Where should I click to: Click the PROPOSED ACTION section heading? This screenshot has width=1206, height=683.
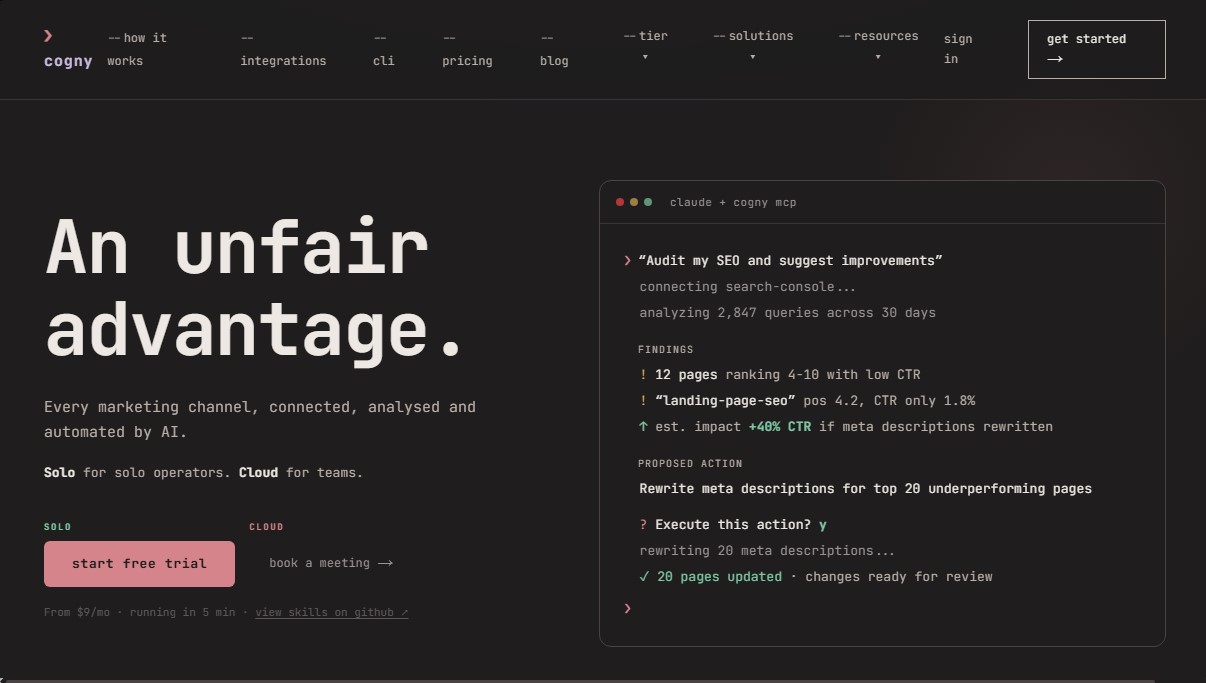click(690, 464)
